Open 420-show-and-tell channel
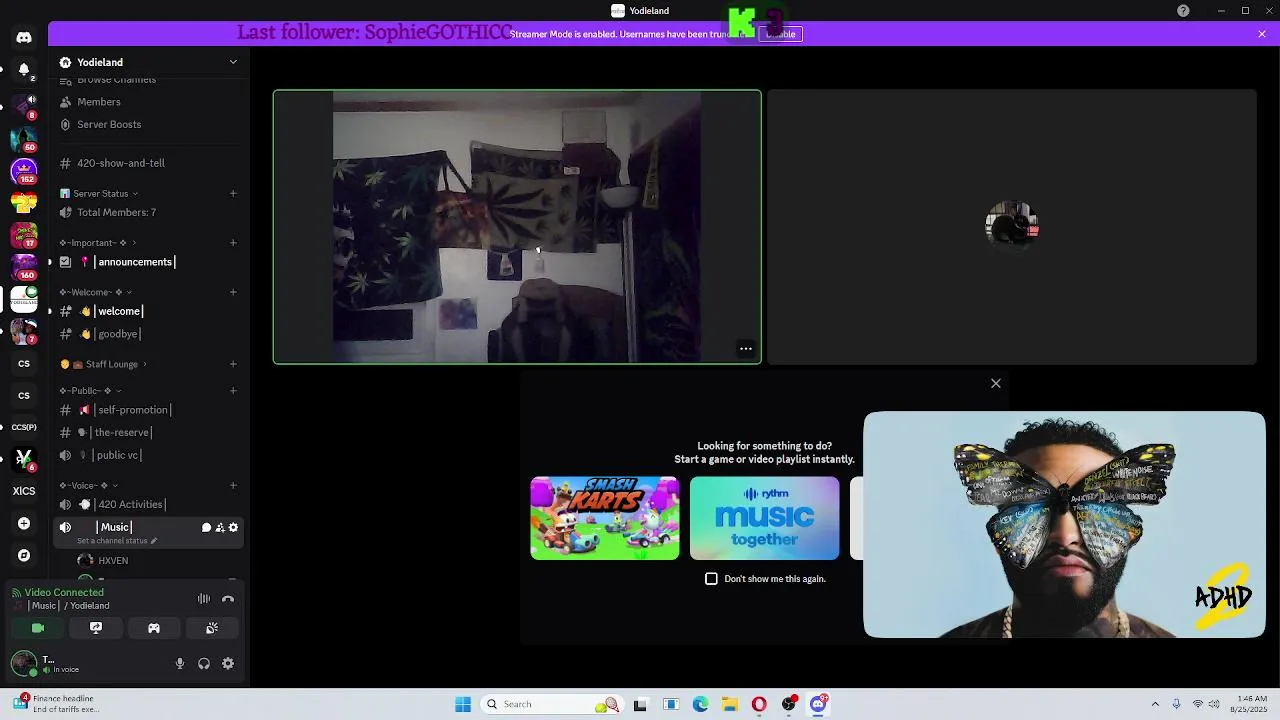Screen dimensions: 1280x720 pyautogui.click(x=148, y=163)
